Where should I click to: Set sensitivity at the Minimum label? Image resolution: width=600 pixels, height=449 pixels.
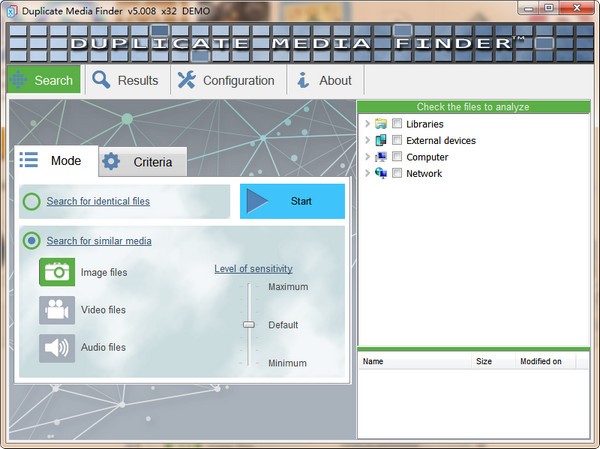[287, 363]
